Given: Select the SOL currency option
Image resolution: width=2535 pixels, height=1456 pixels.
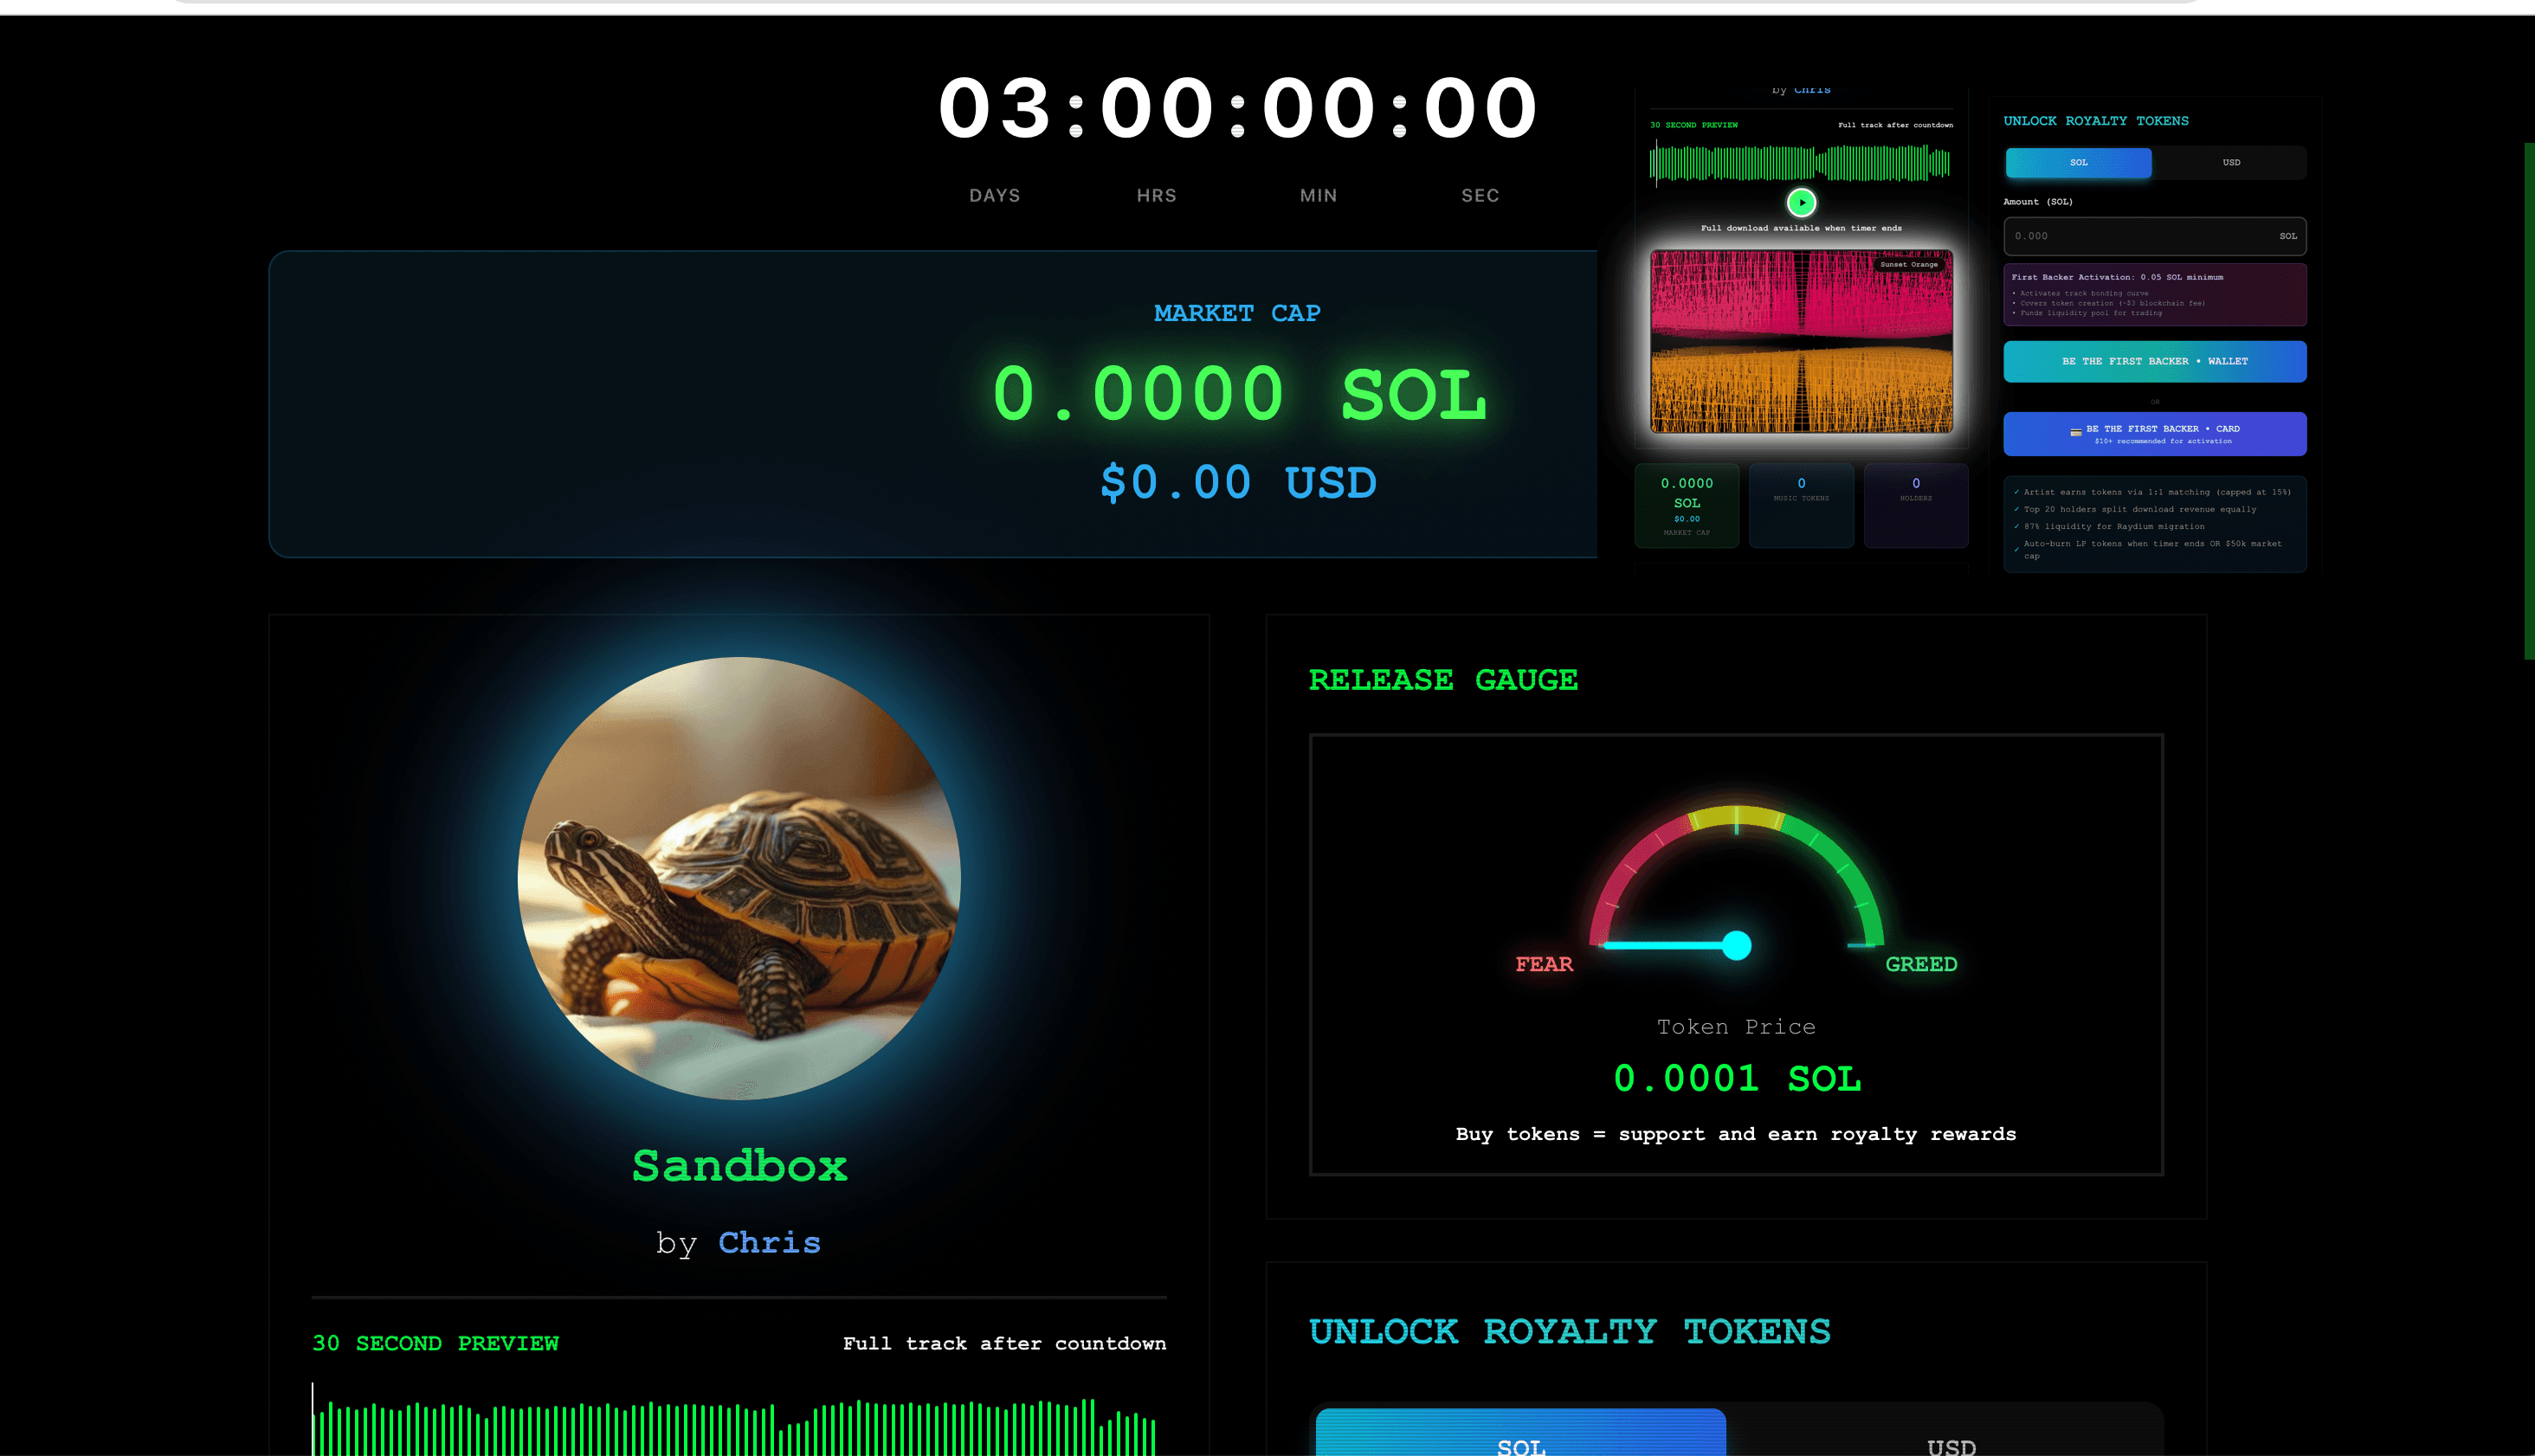Looking at the screenshot, I should (x=2077, y=162).
